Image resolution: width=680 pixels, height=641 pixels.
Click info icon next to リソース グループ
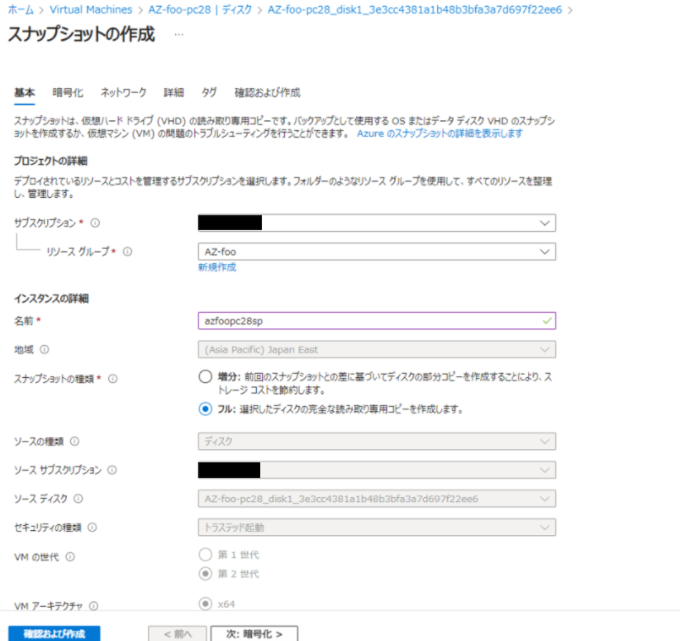[x=127, y=252]
